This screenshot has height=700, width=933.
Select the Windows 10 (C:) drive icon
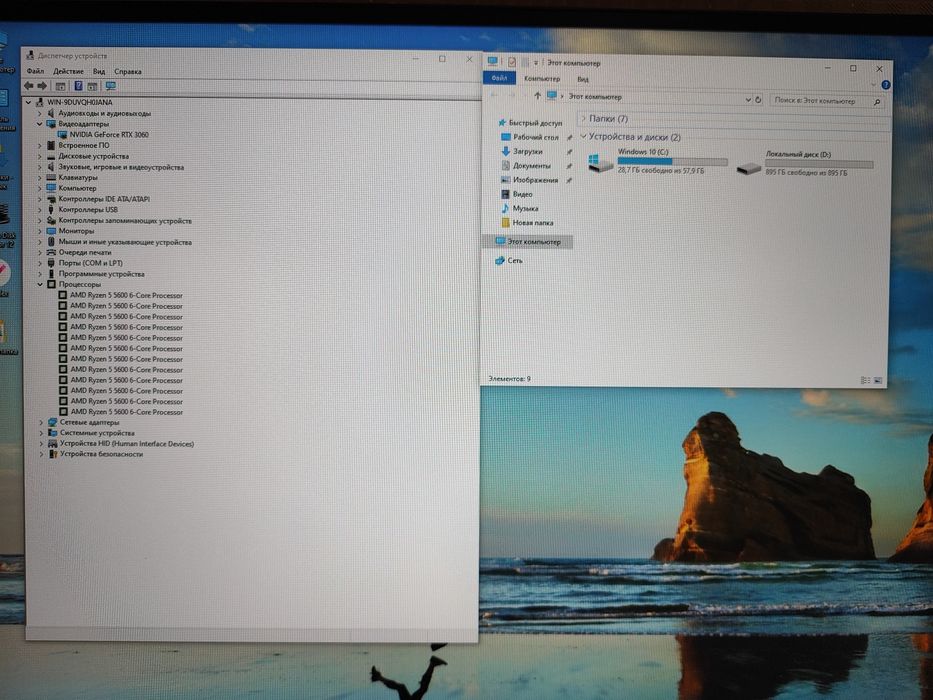coord(600,162)
